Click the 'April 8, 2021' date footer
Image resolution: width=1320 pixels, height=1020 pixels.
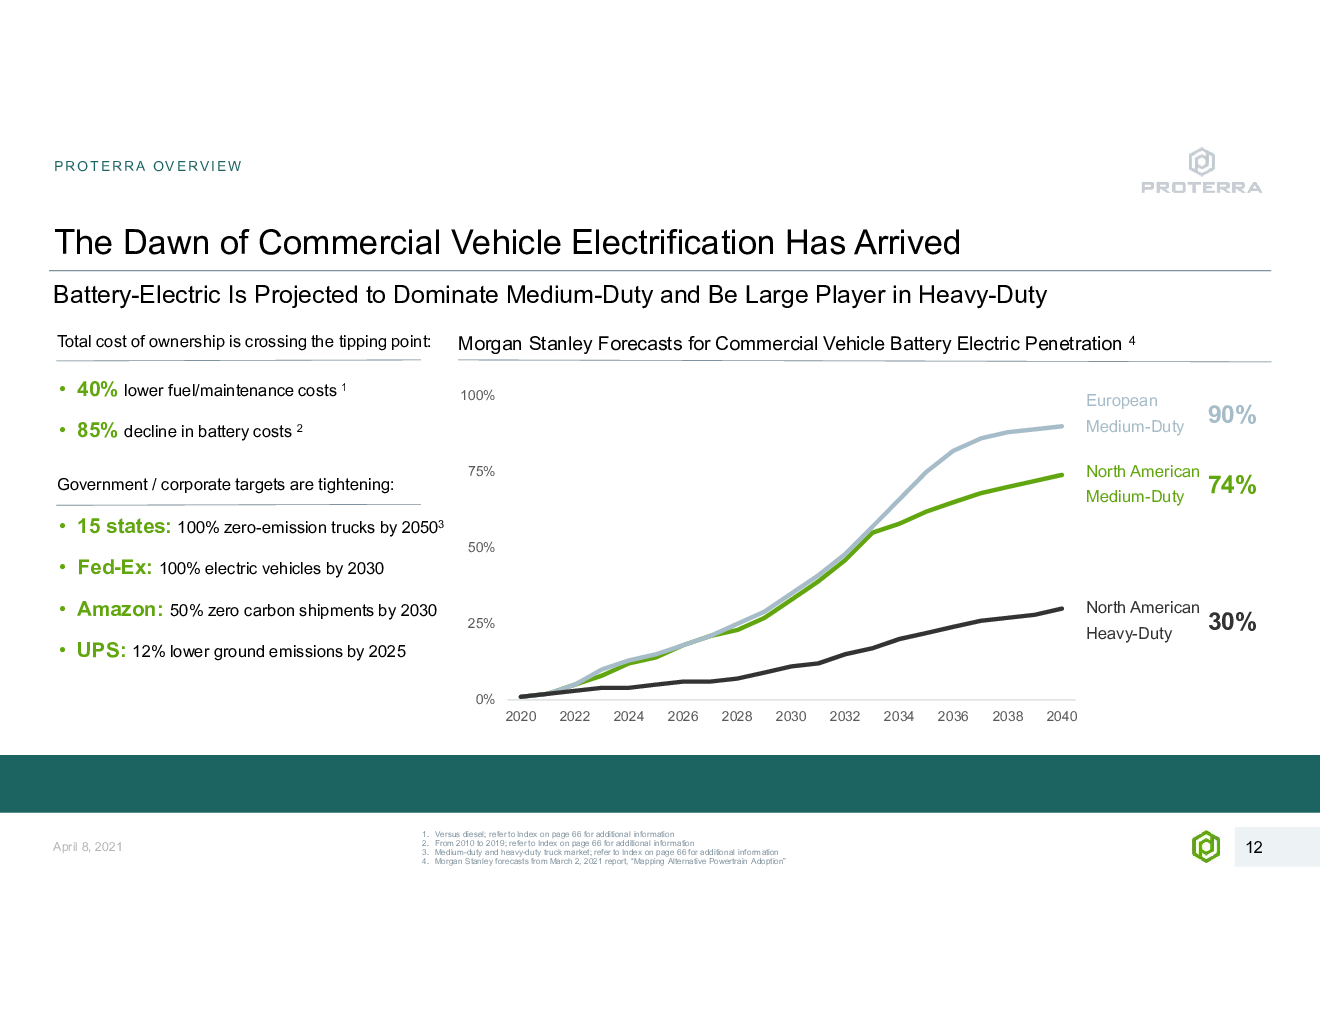pyautogui.click(x=88, y=847)
